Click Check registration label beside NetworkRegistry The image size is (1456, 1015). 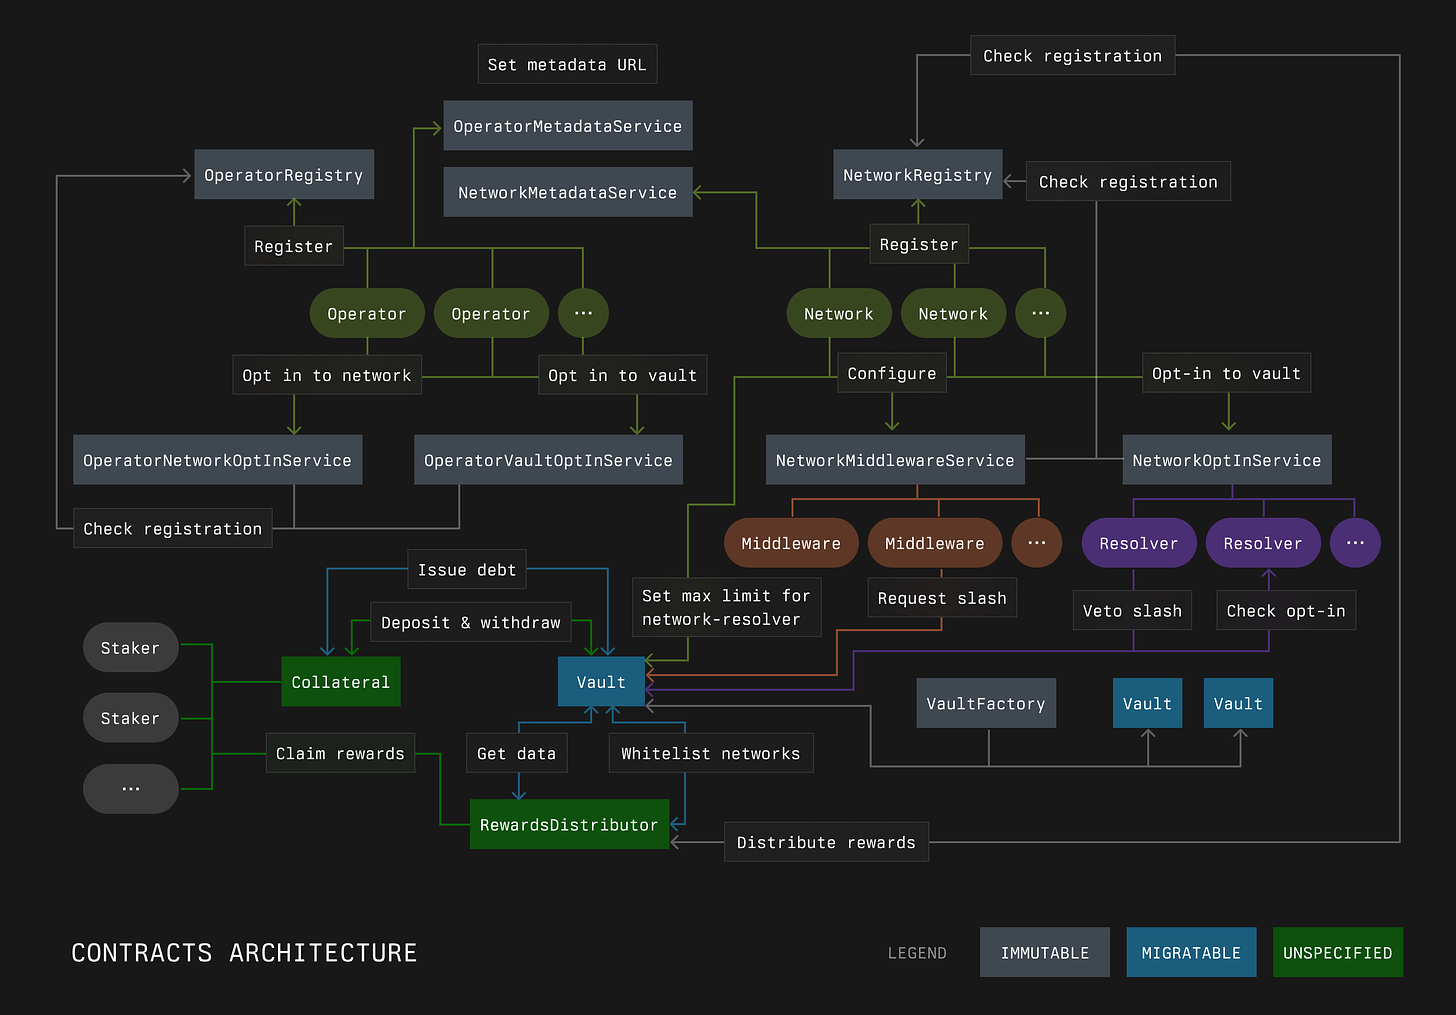[x=1128, y=182]
